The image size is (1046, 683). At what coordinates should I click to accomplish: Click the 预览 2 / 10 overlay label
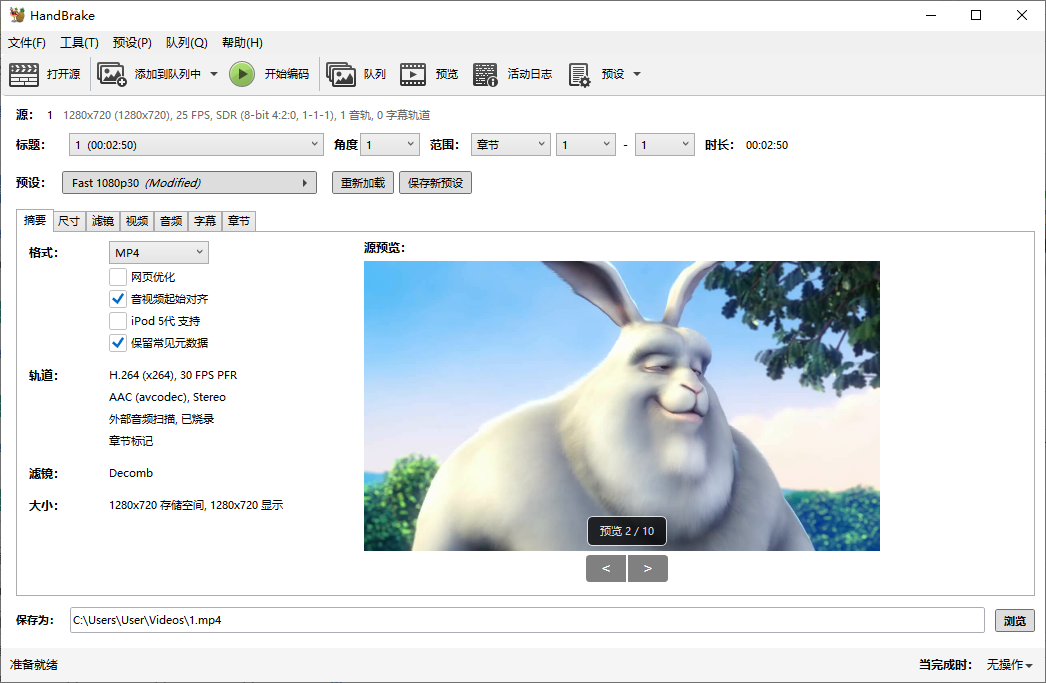627,531
